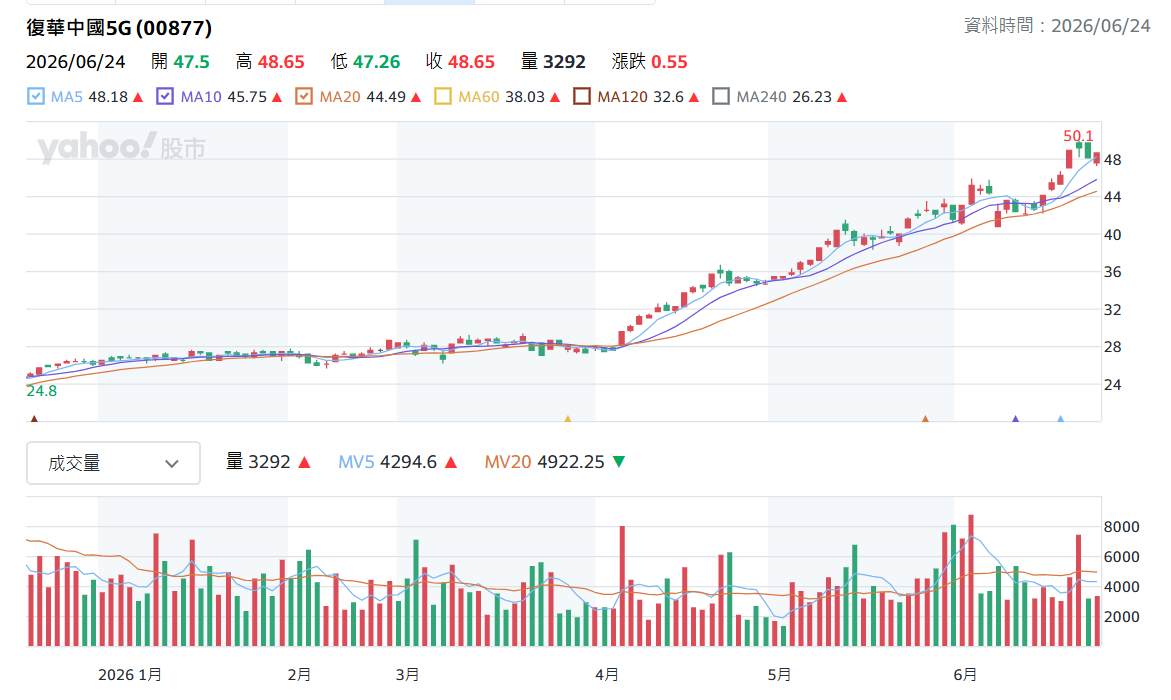Toggle the MA10 moving average checkbox
Screen dimensions: 1171x700
(165, 96)
